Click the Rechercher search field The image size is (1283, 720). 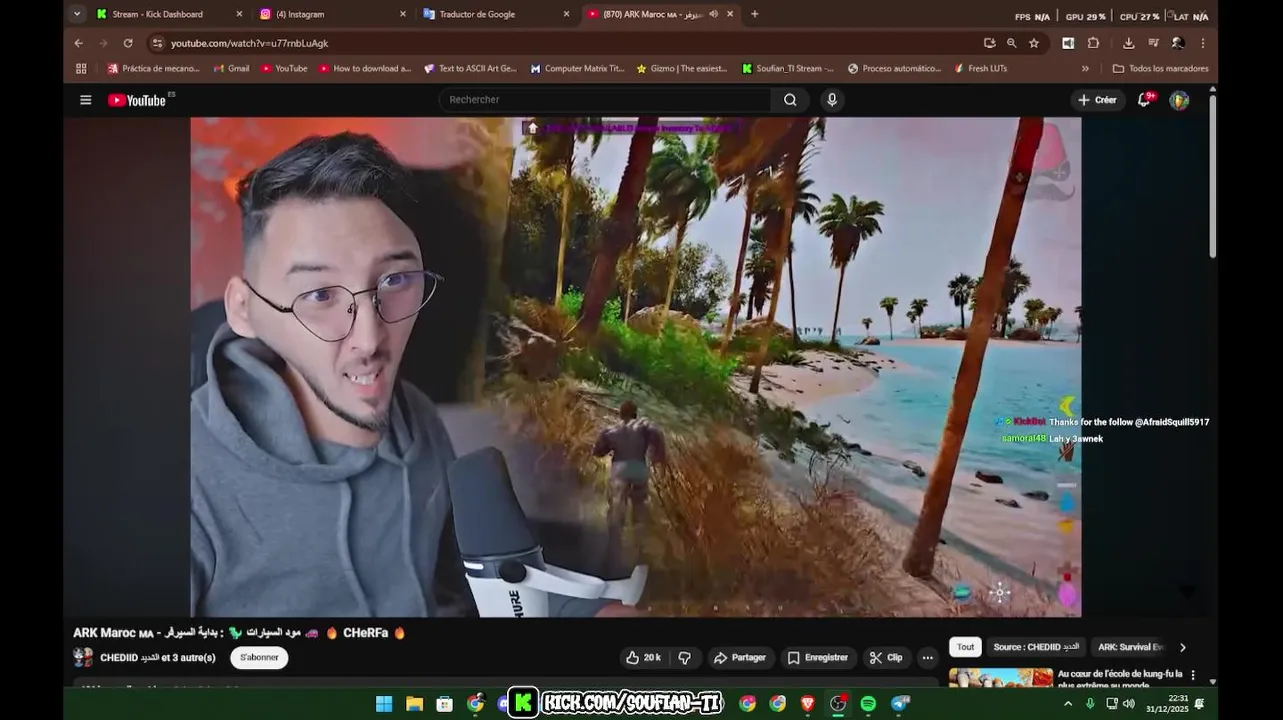[x=605, y=100]
